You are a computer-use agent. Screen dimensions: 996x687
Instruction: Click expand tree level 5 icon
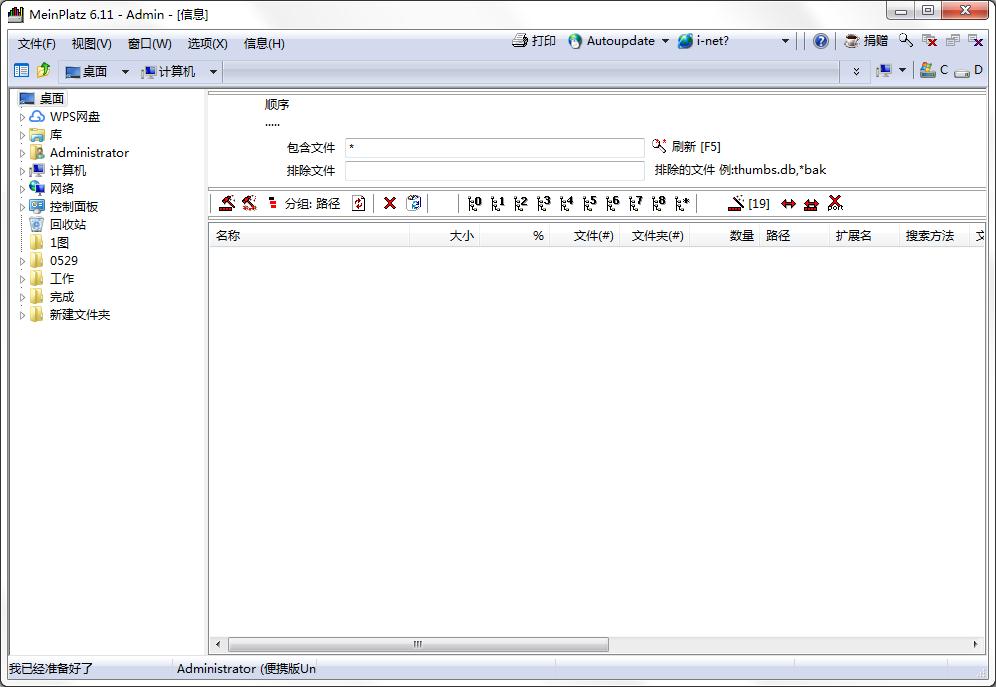[590, 203]
